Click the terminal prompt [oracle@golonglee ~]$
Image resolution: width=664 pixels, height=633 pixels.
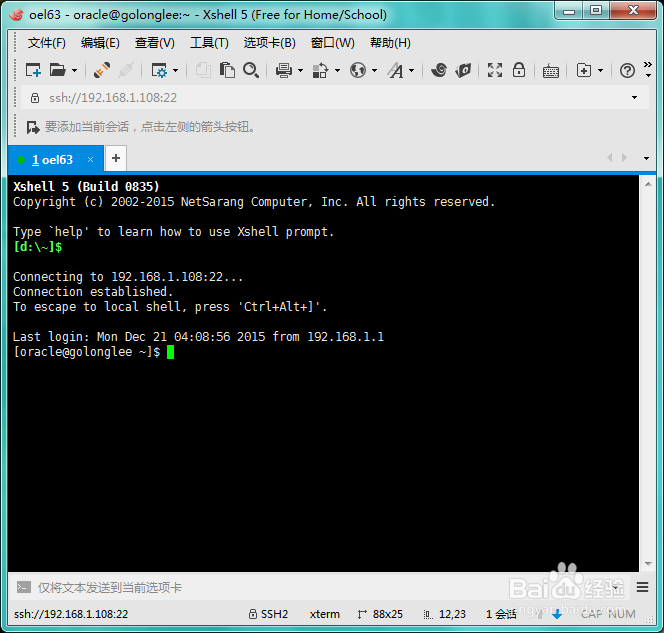coord(87,352)
